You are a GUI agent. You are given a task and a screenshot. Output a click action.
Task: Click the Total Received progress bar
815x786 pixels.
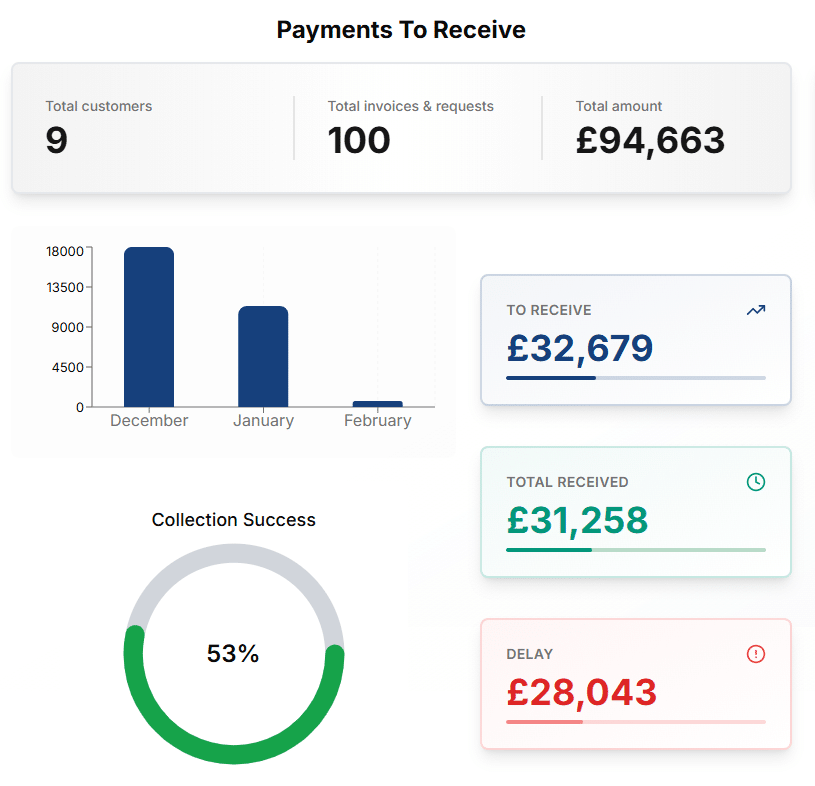[636, 550]
